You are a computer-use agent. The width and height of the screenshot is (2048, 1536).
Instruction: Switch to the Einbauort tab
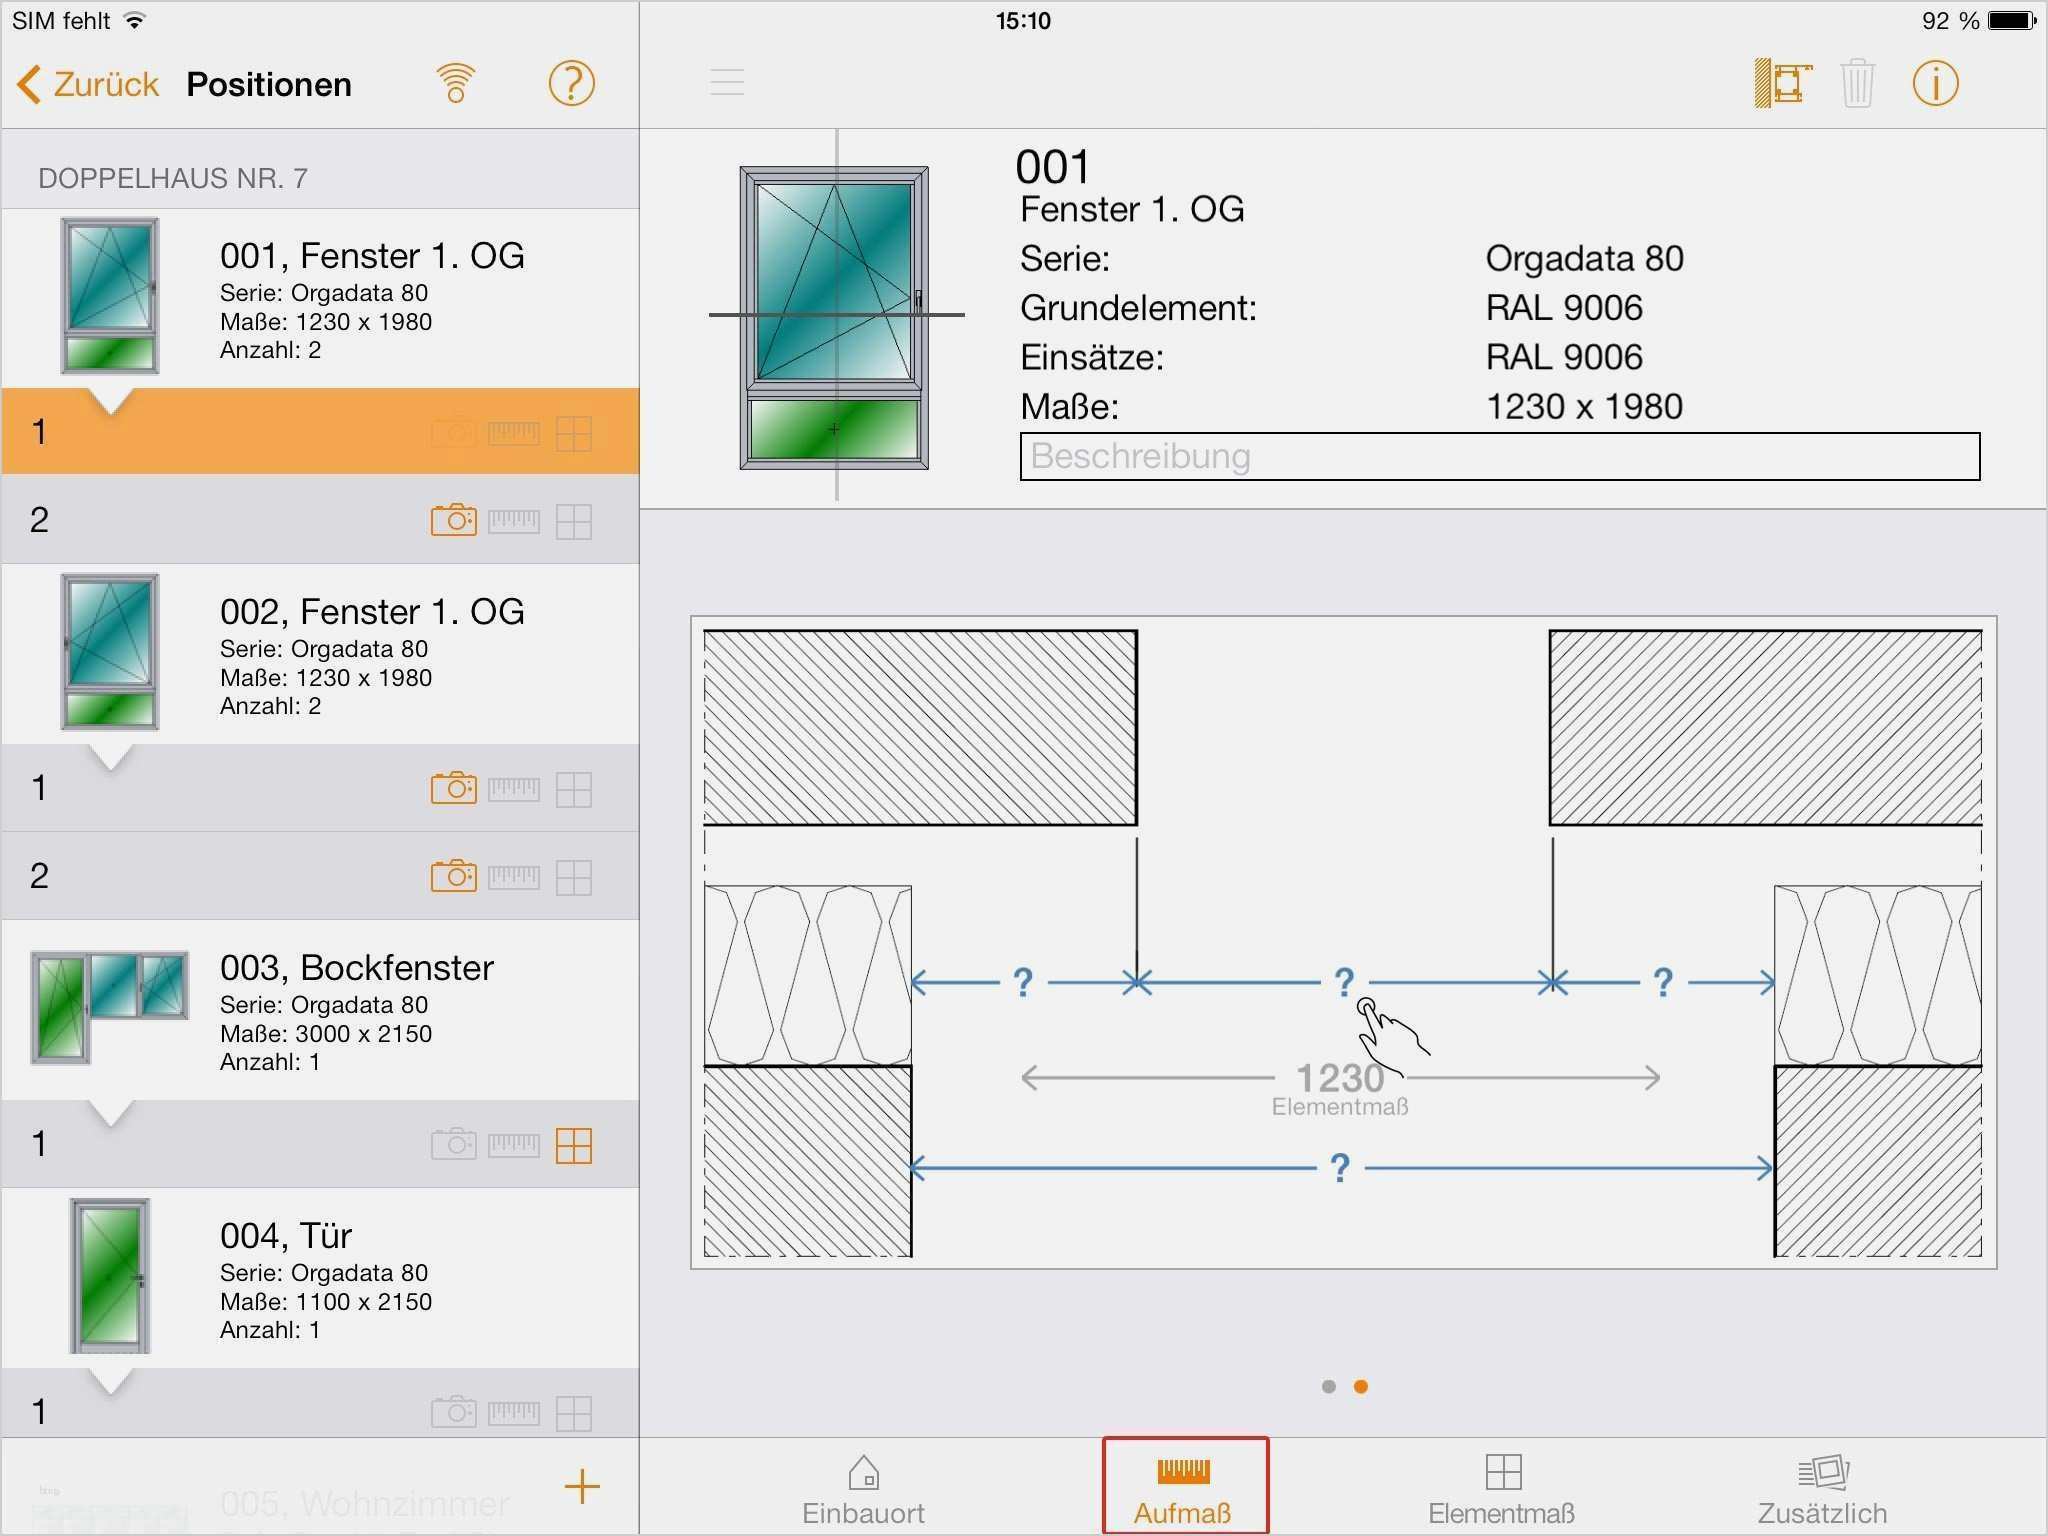coord(863,1490)
